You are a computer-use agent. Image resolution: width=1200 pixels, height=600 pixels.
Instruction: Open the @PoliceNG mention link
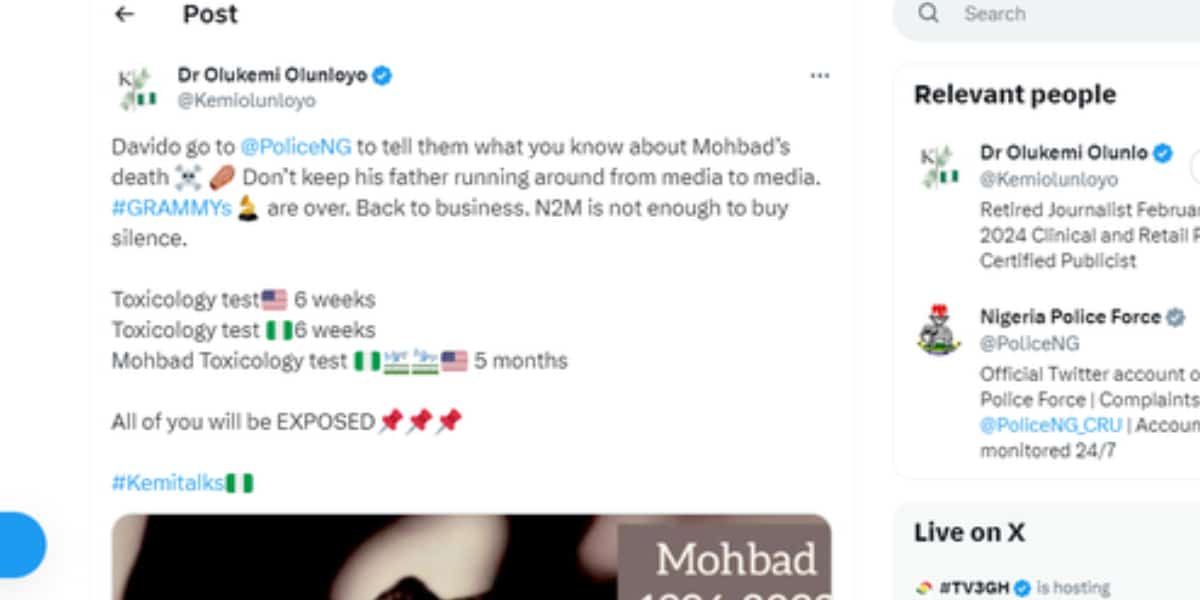[x=295, y=147]
